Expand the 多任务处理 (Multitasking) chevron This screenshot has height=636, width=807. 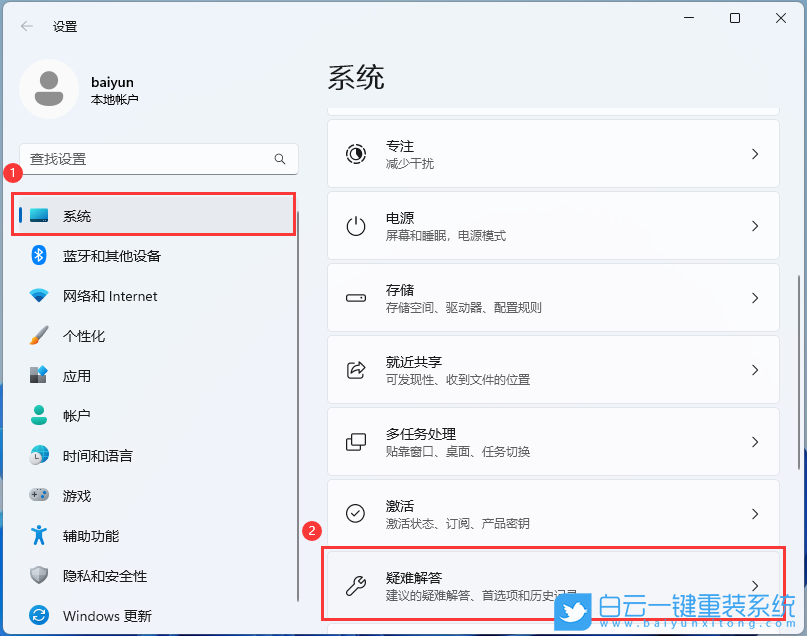pyautogui.click(x=755, y=441)
